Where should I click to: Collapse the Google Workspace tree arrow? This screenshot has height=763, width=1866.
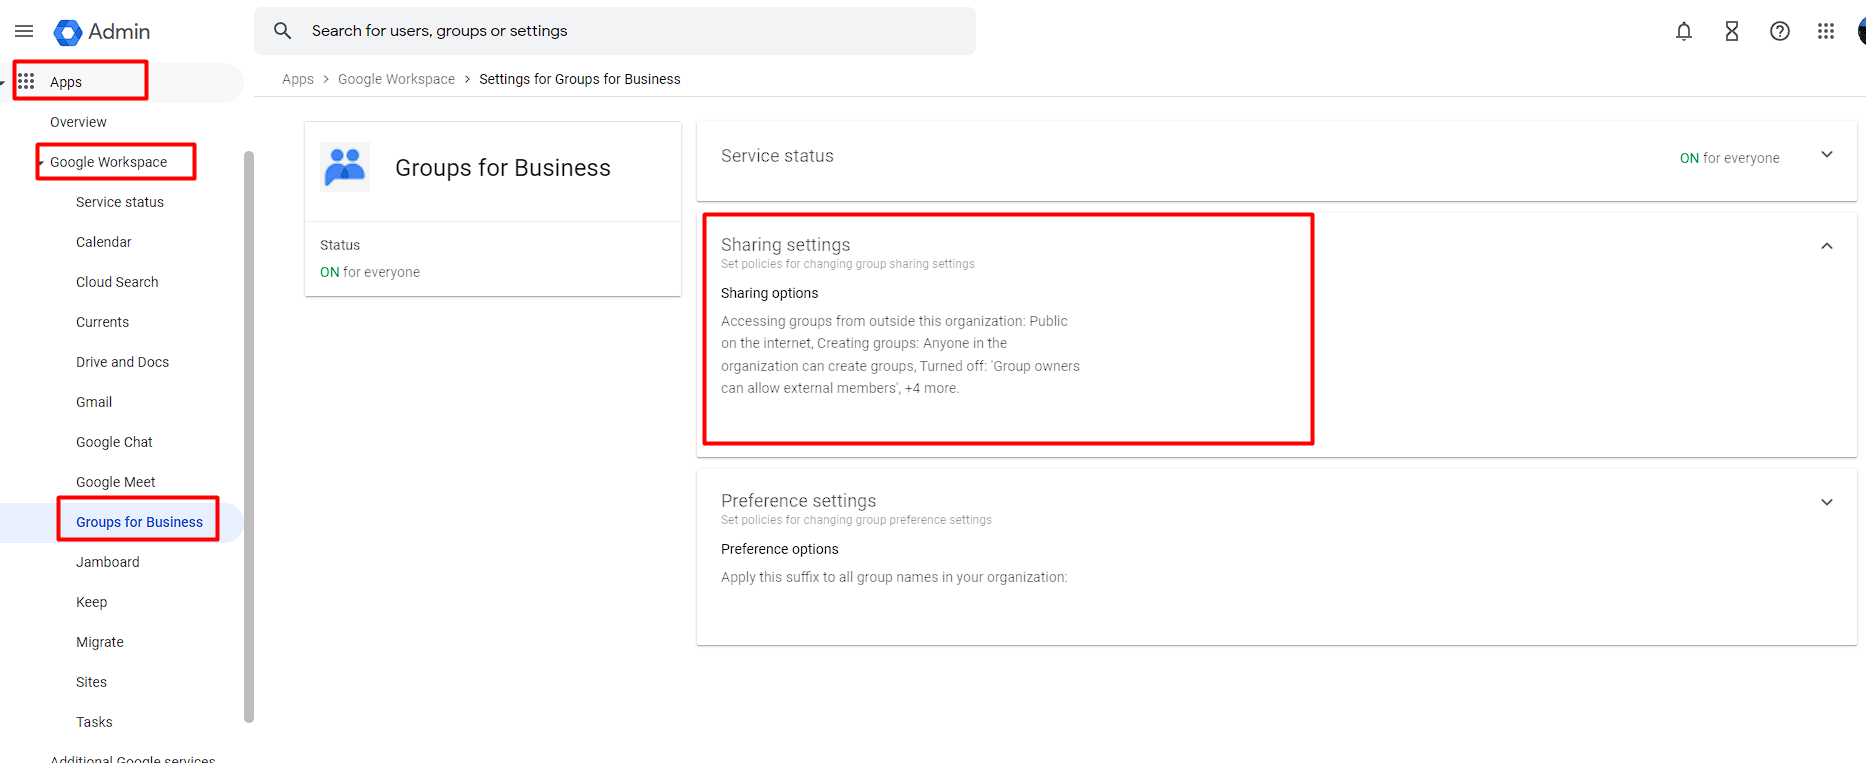click(x=41, y=163)
